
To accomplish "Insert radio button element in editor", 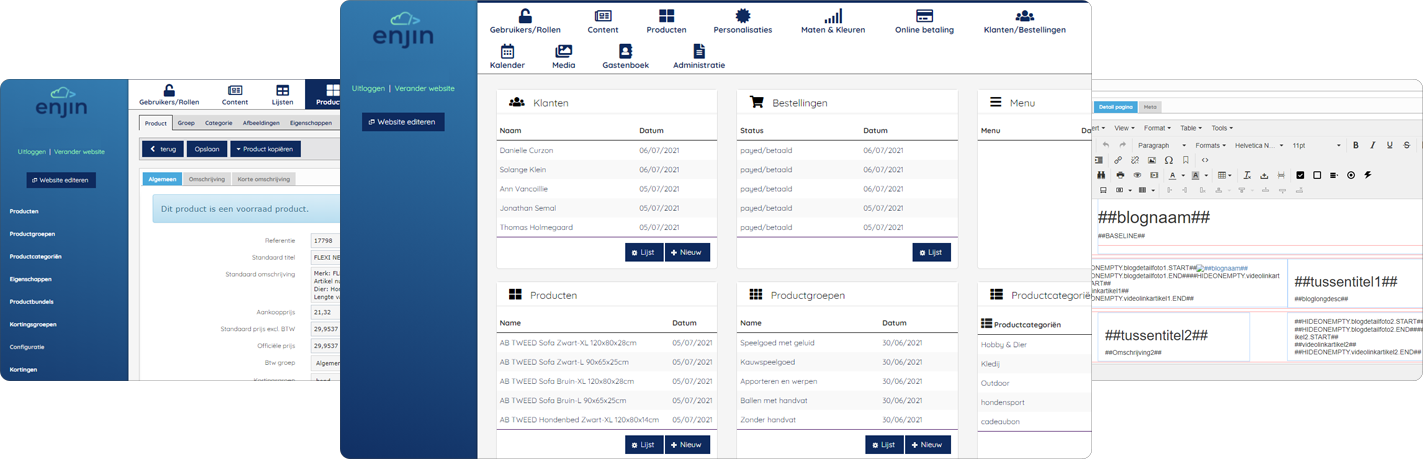I will 1351,175.
